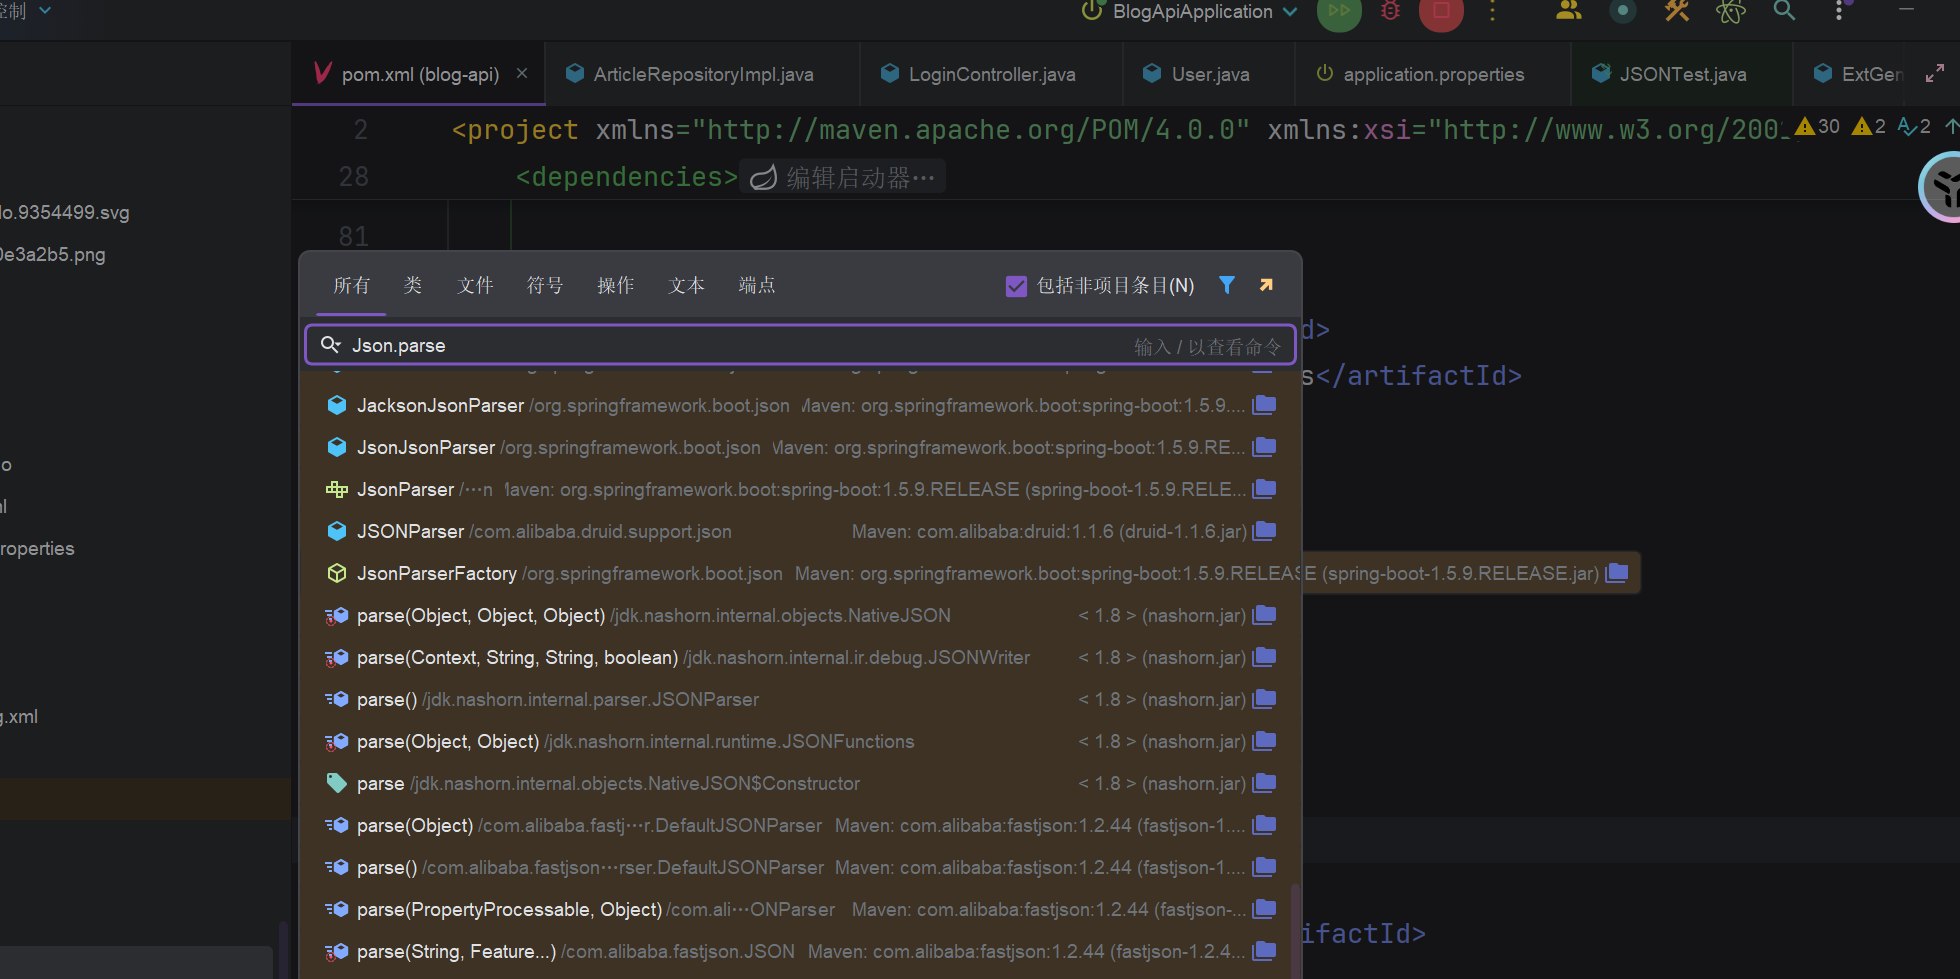The image size is (1960, 979).
Task: Open the Code With Me people icon
Action: [x=1568, y=12]
